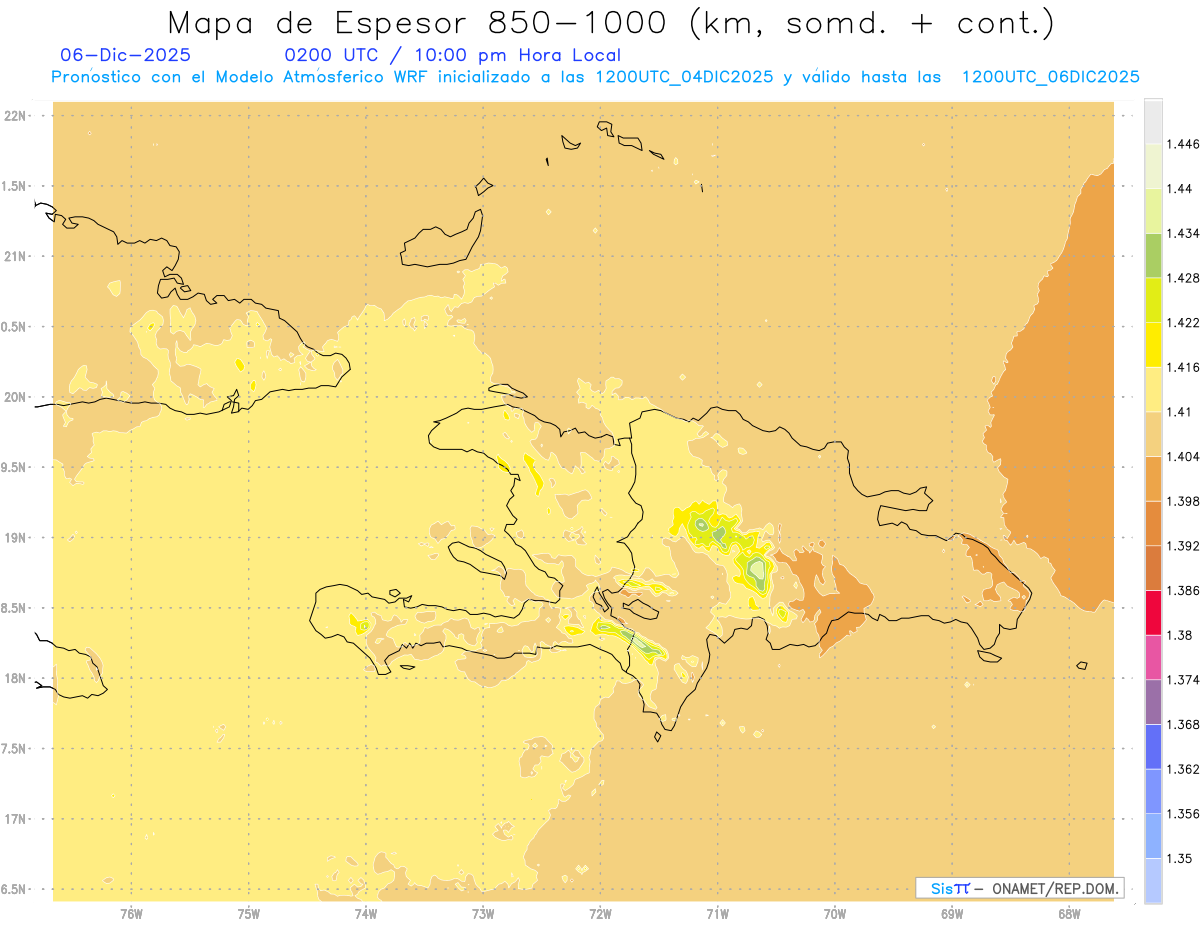This screenshot has height=927, width=1200.
Task: Click the legend value '1.362'
Action: pyautogui.click(x=1183, y=769)
